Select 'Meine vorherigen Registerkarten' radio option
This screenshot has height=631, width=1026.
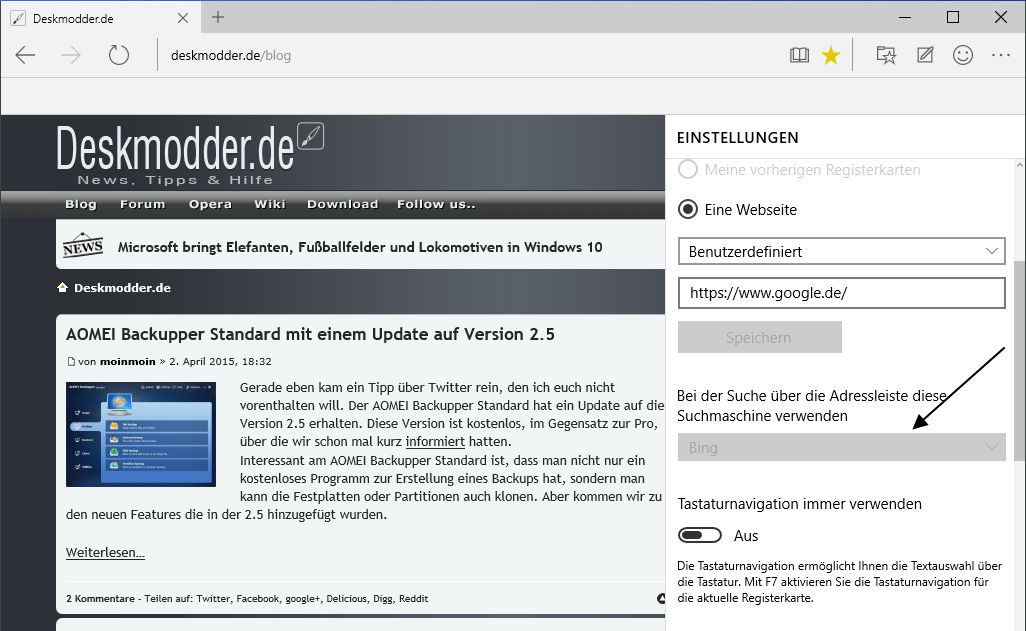[x=688, y=170]
